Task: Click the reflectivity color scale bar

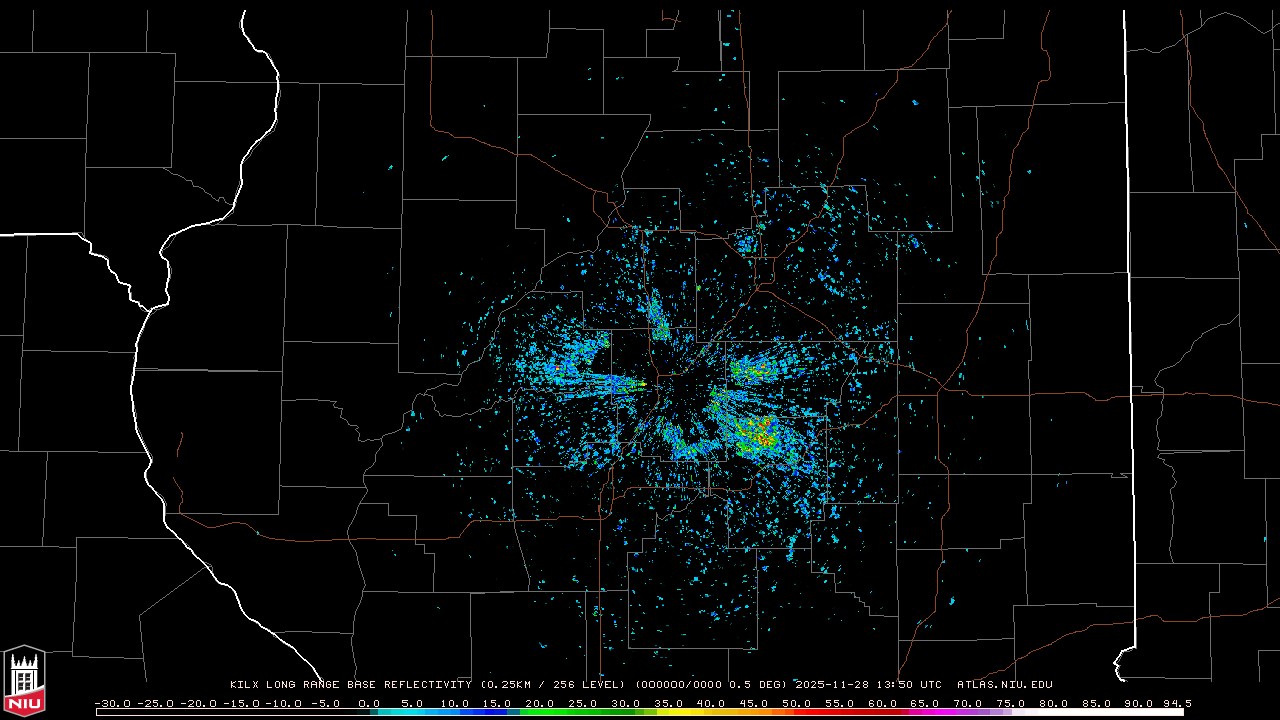Action: pyautogui.click(x=640, y=712)
